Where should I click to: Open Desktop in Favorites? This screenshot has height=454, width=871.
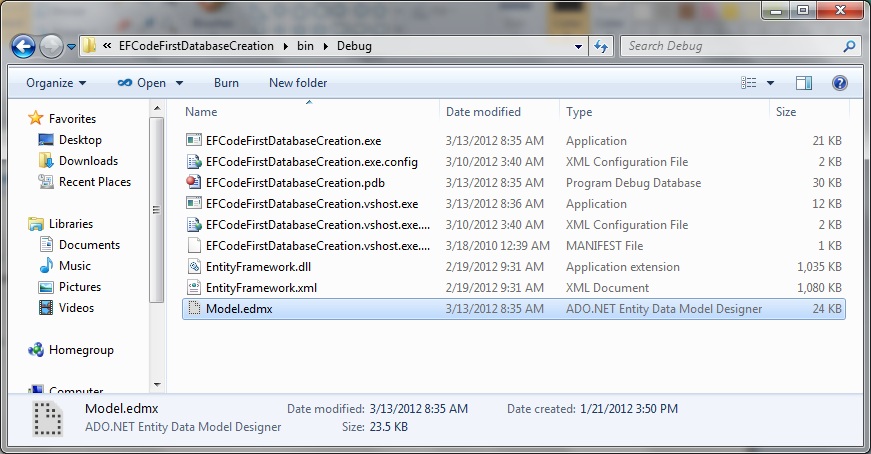(81, 139)
